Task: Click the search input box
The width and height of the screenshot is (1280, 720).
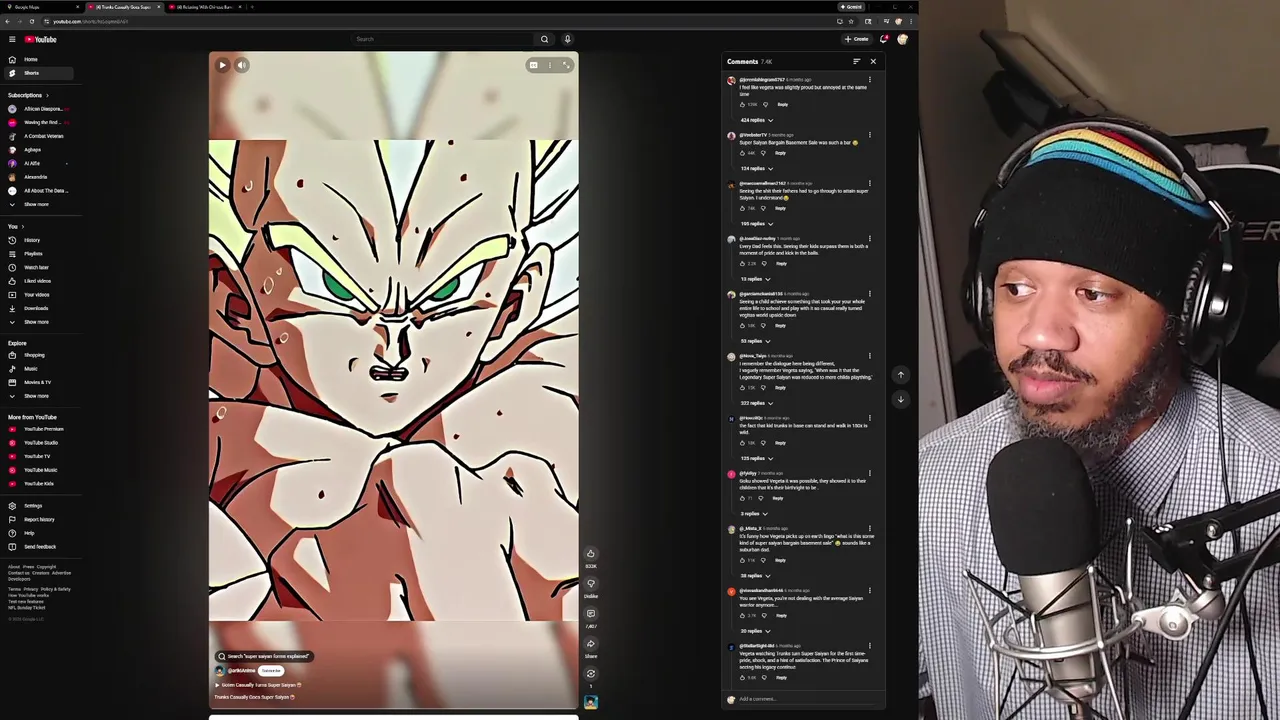Action: (x=445, y=39)
